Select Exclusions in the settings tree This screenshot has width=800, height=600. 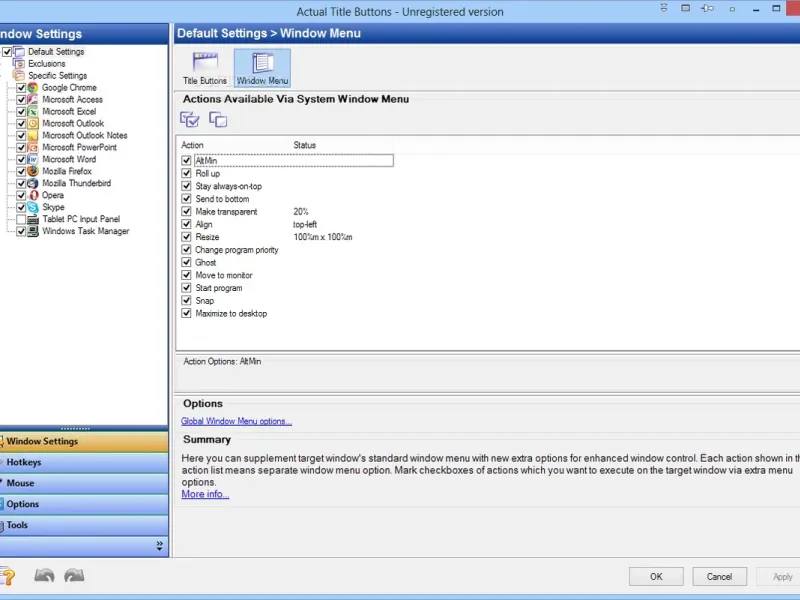[46, 64]
